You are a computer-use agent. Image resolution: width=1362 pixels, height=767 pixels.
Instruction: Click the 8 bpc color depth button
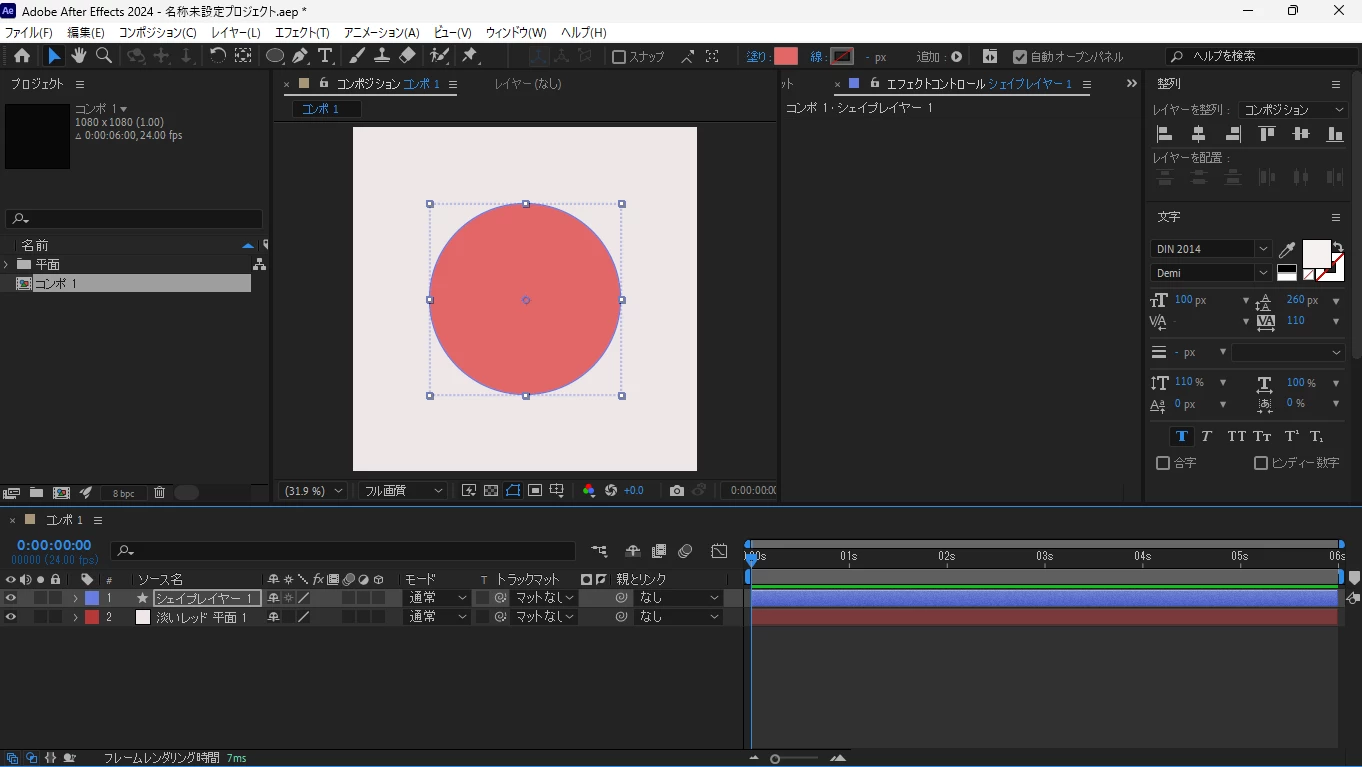click(x=123, y=493)
